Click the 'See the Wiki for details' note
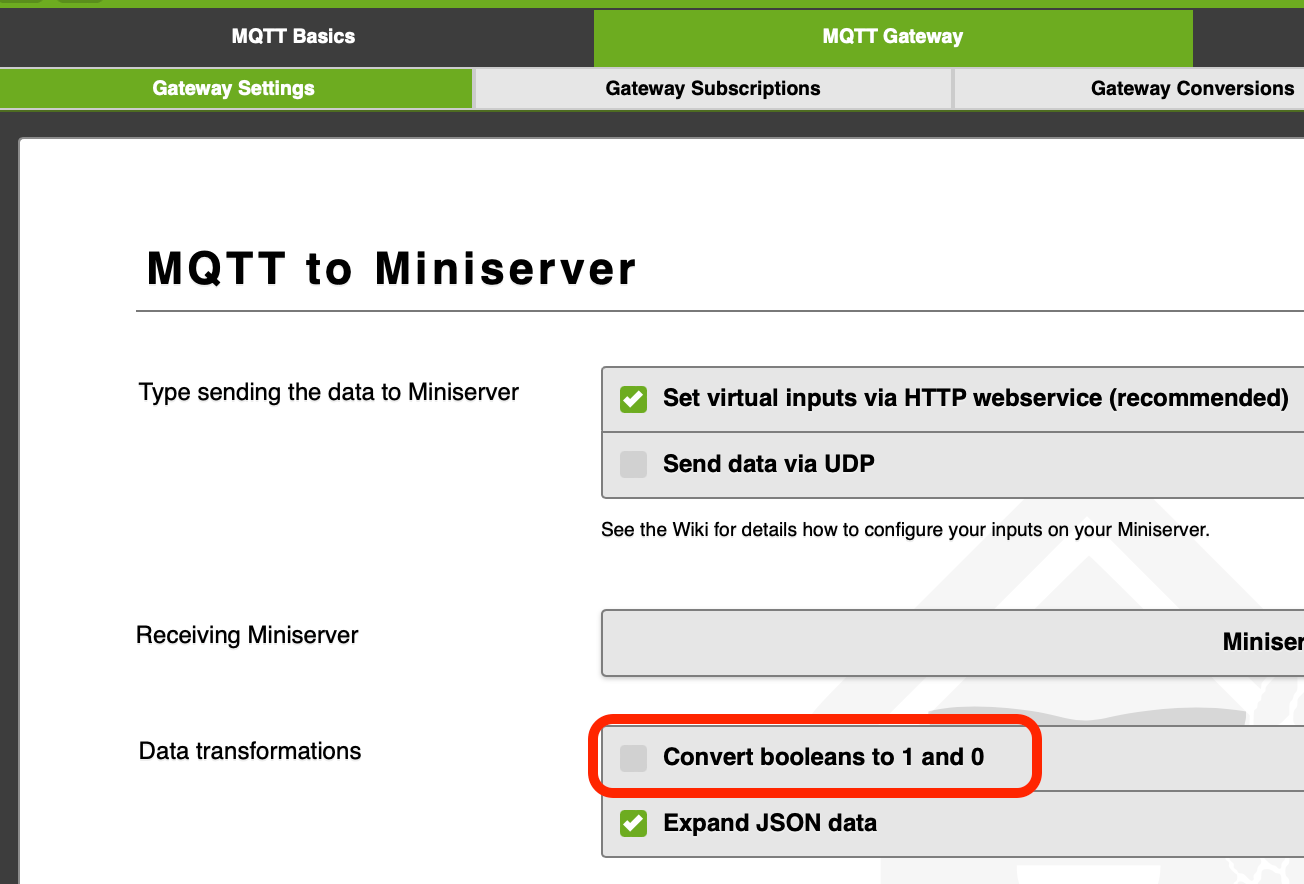 905,530
